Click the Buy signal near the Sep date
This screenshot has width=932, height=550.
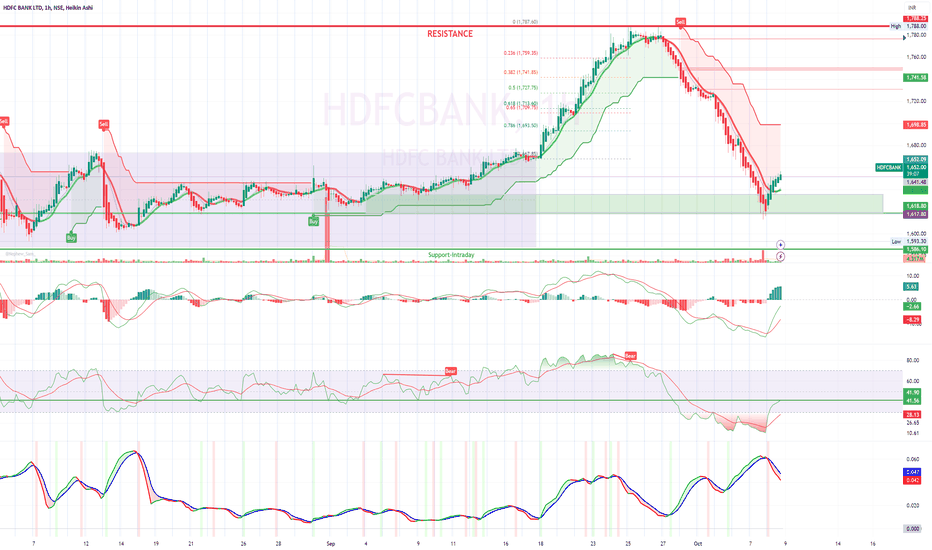click(x=313, y=221)
